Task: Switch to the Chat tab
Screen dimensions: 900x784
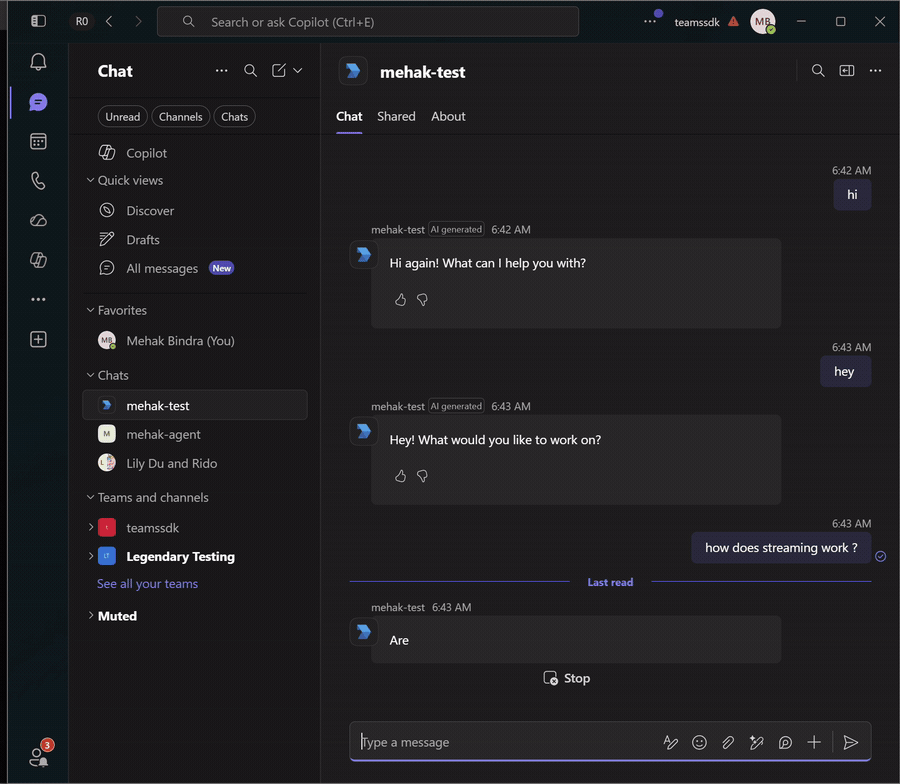Action: pyautogui.click(x=349, y=117)
